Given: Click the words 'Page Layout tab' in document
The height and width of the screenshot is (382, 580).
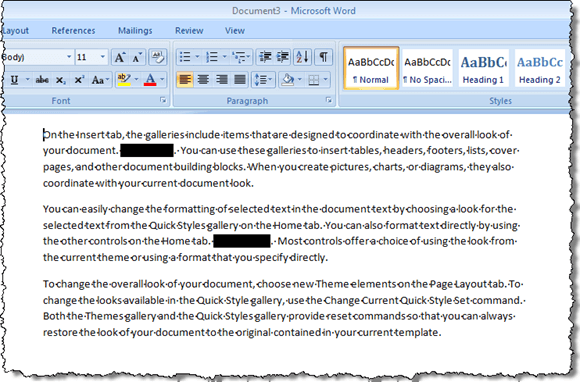Looking at the screenshot, I should pos(467,284).
